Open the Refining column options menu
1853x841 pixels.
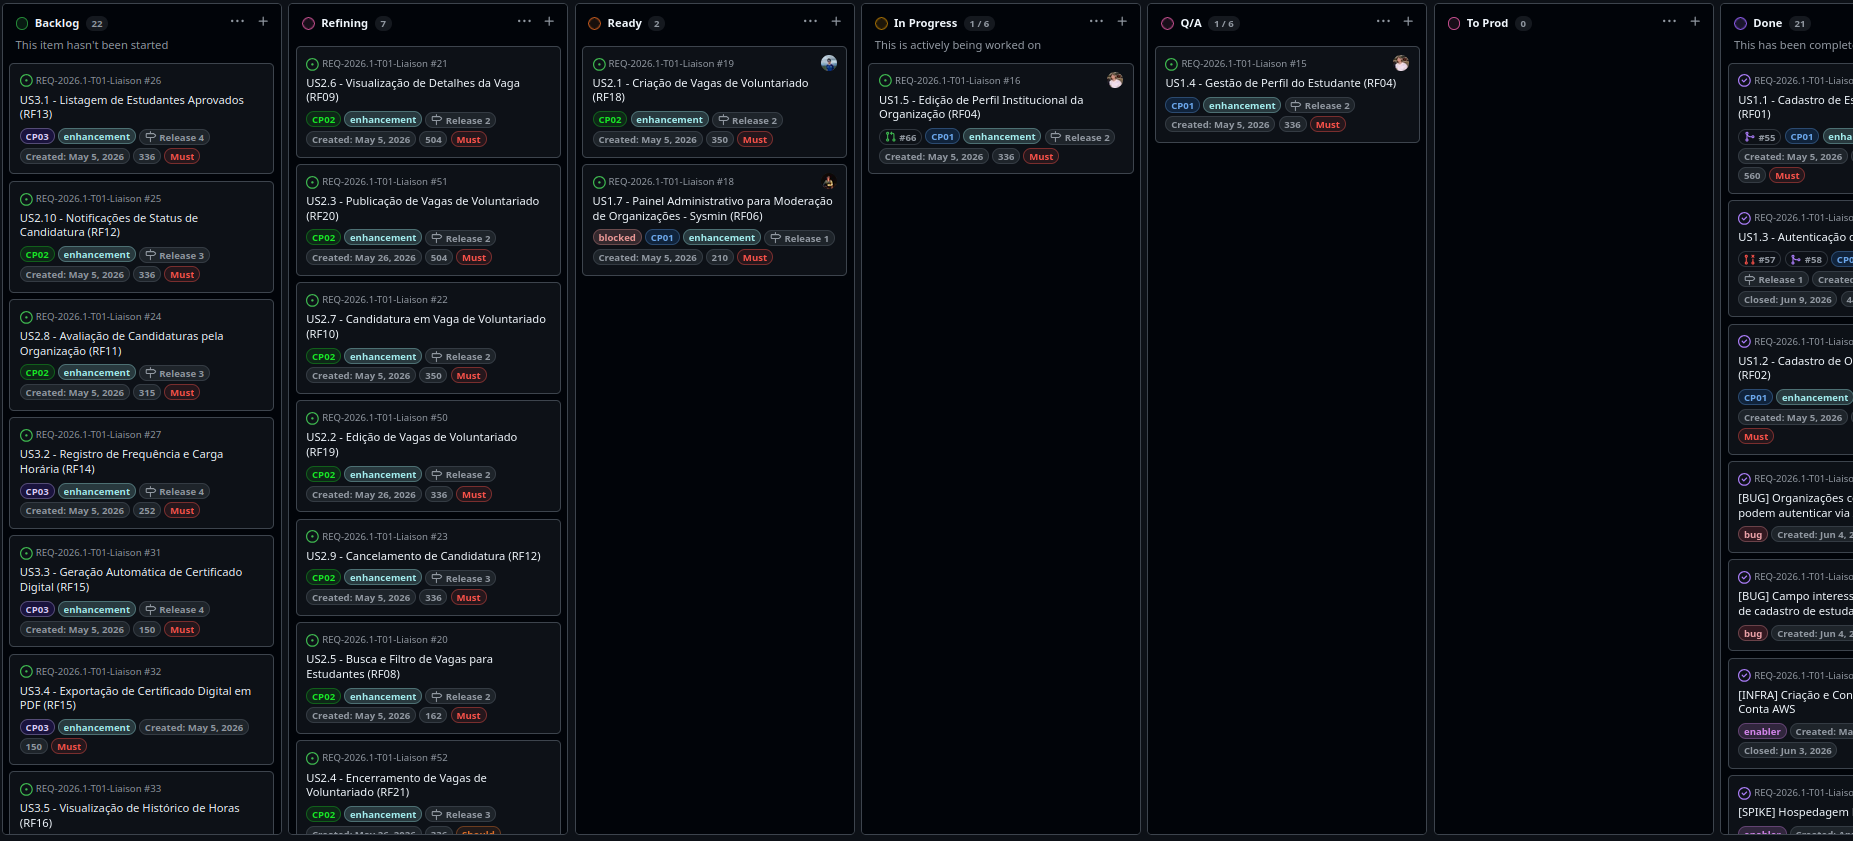click(x=524, y=21)
